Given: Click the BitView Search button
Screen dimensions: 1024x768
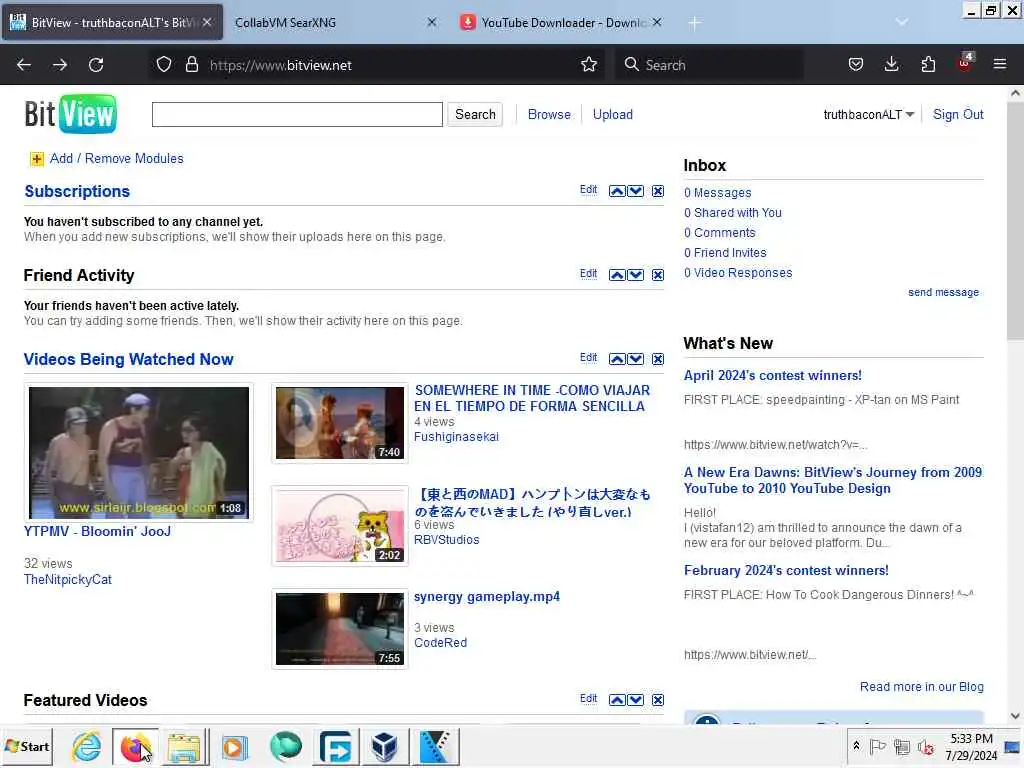Looking at the screenshot, I should (475, 114).
